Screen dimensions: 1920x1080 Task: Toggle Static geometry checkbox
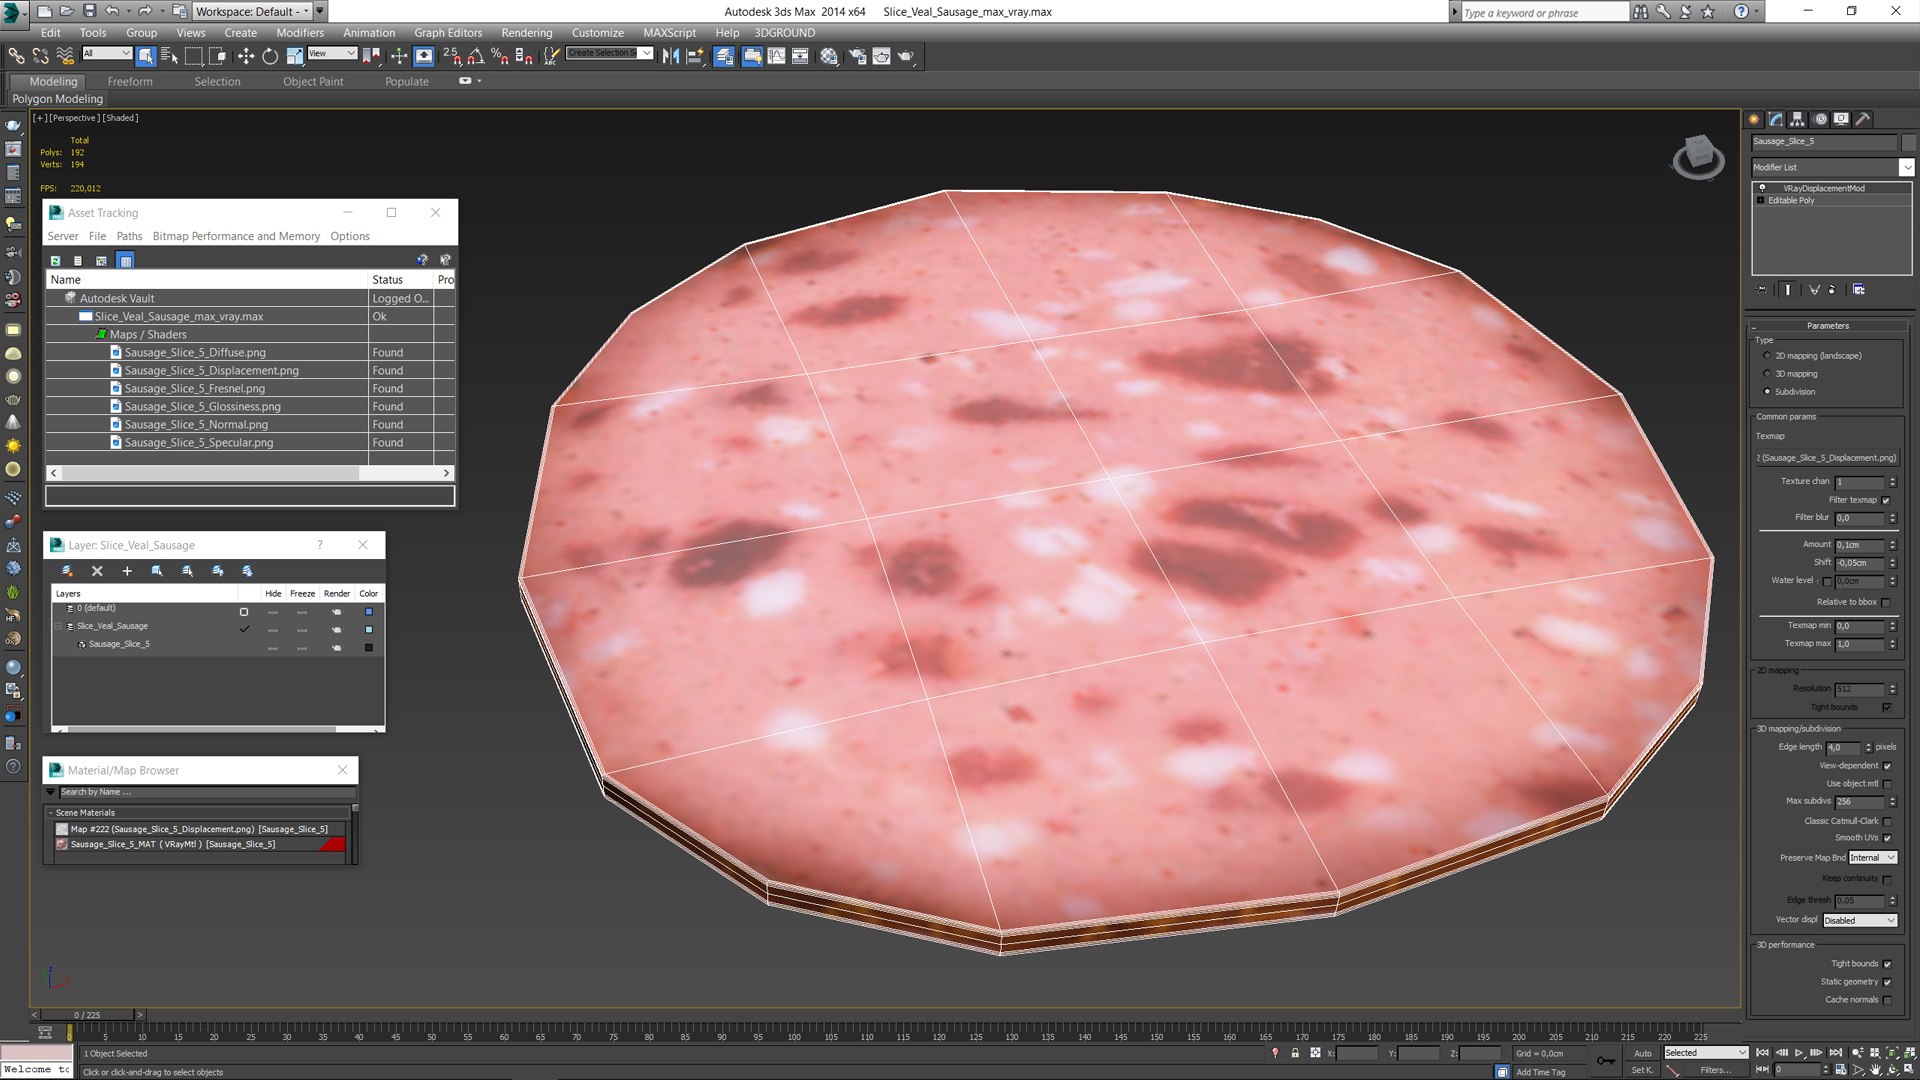click(x=1887, y=982)
